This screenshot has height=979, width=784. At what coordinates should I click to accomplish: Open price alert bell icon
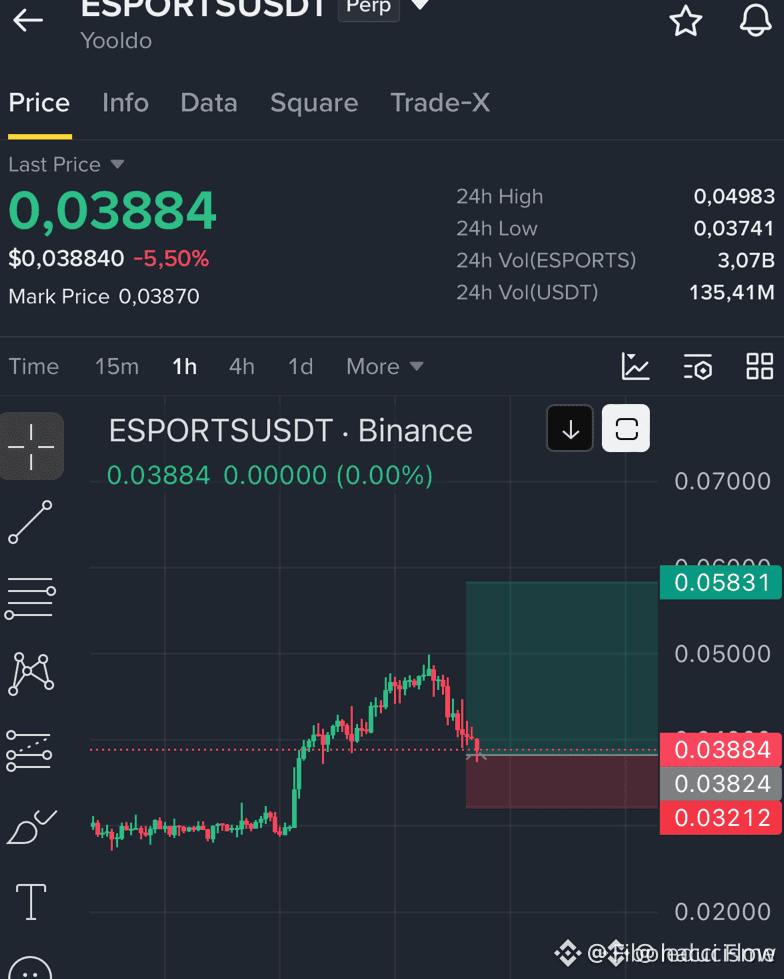tap(755, 20)
